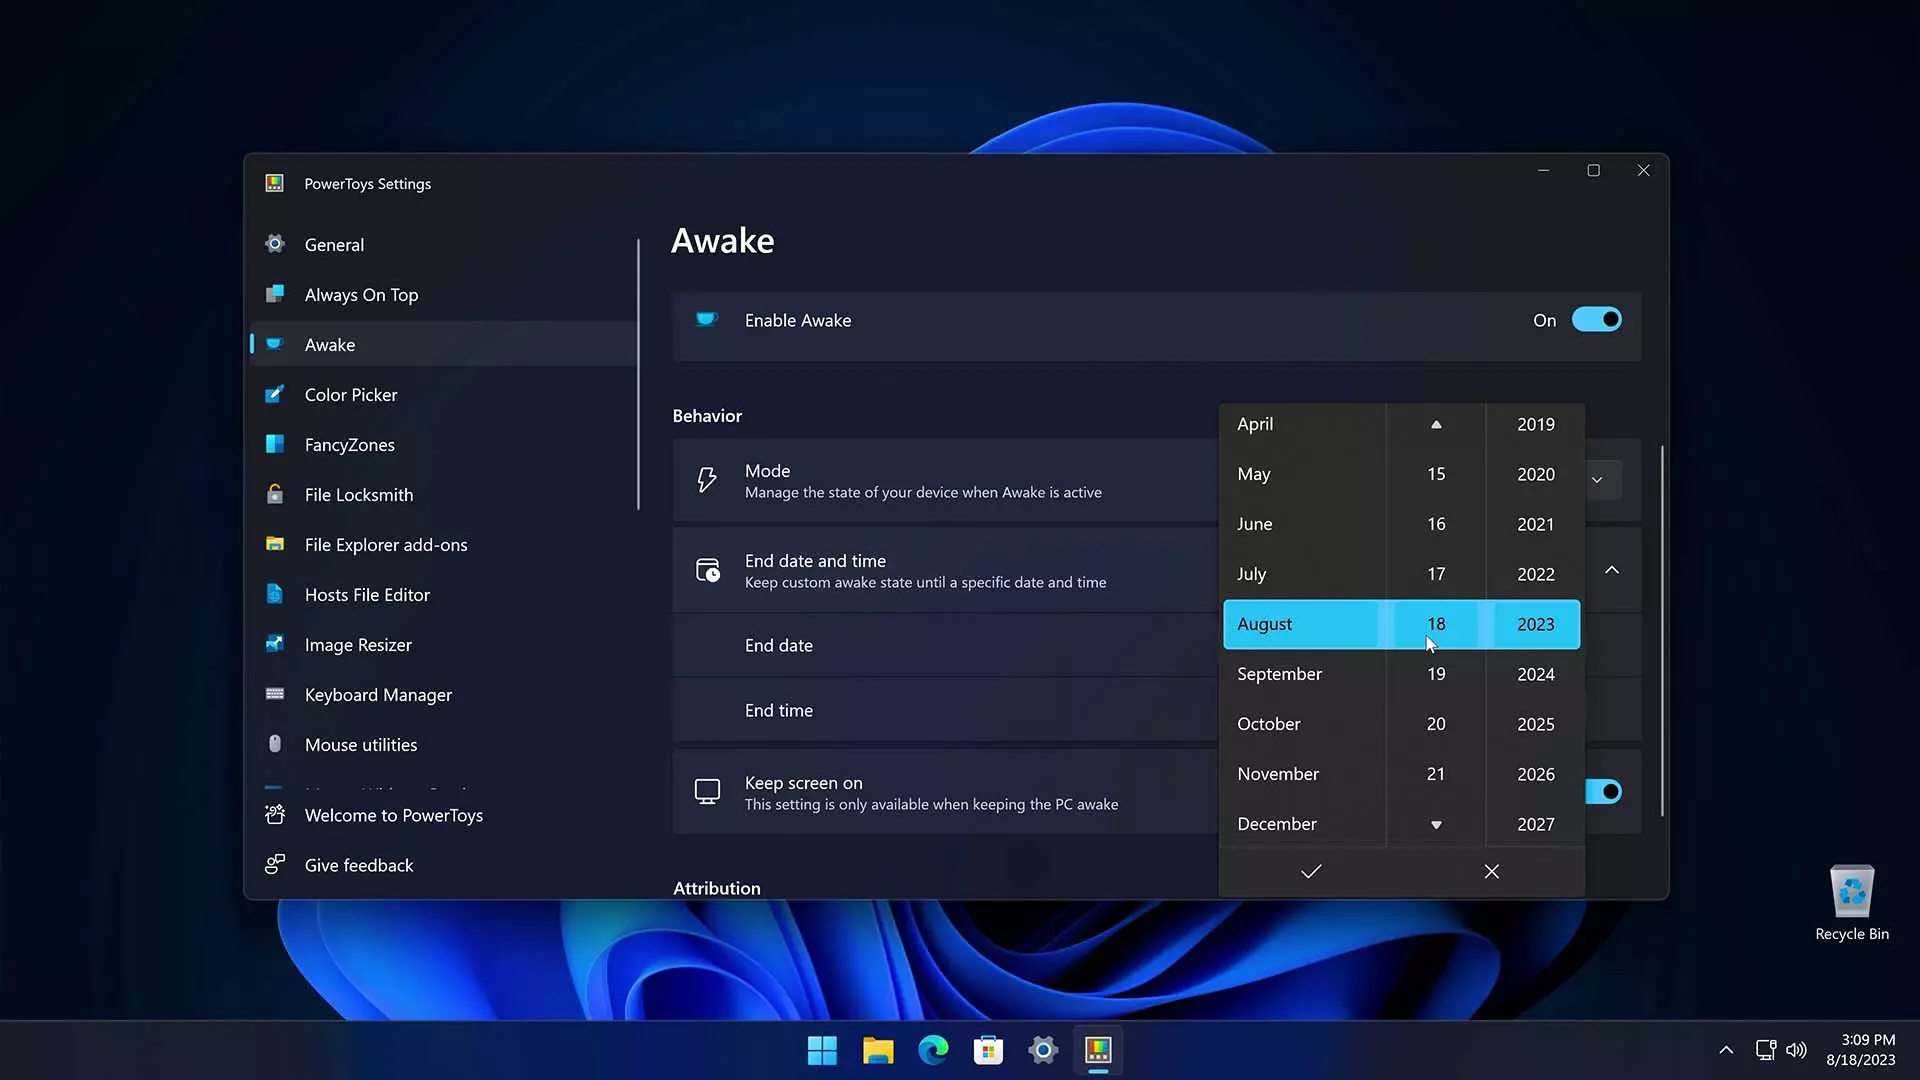Confirm the date with the checkmark button
1920x1080 pixels.
1311,871
